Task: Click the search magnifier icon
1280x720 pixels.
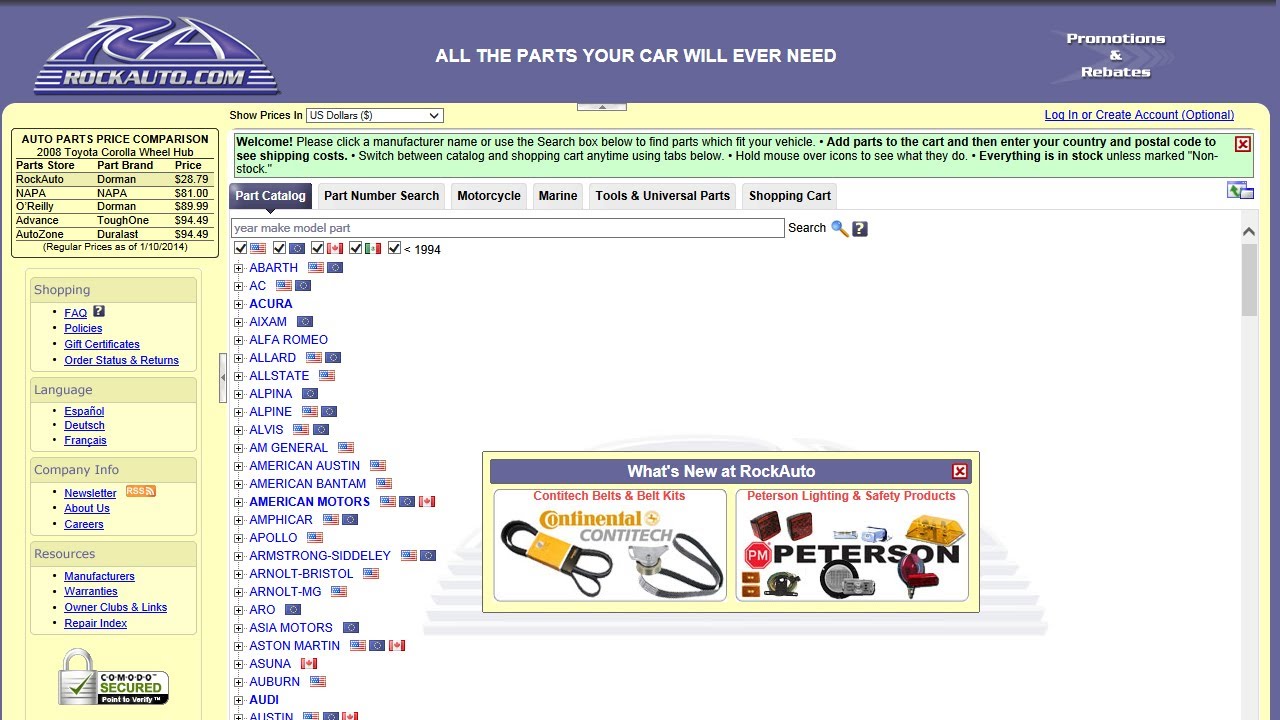Action: pos(840,229)
